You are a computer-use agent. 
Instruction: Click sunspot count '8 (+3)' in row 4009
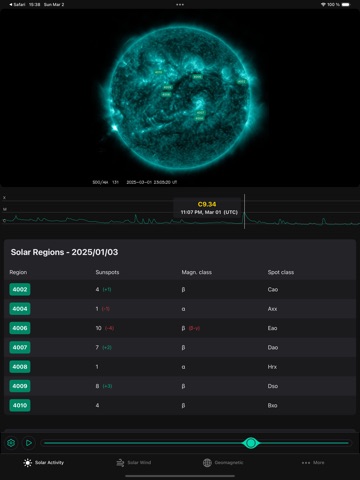tap(104, 386)
